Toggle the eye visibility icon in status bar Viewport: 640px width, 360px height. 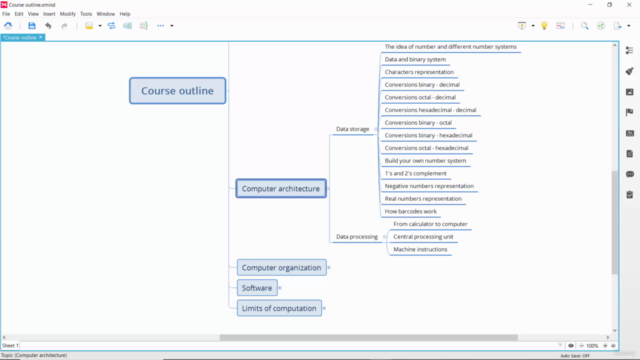pos(571,345)
